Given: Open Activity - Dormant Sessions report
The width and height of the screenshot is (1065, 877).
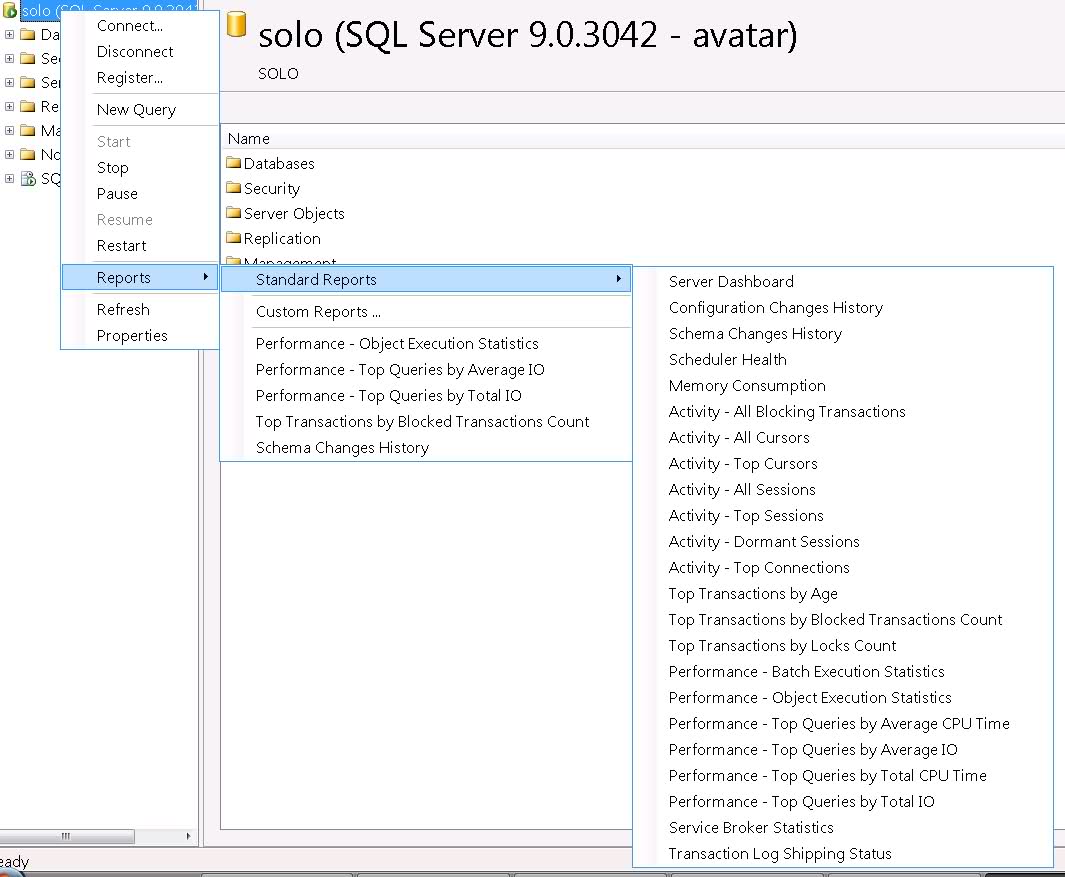Looking at the screenshot, I should [764, 541].
